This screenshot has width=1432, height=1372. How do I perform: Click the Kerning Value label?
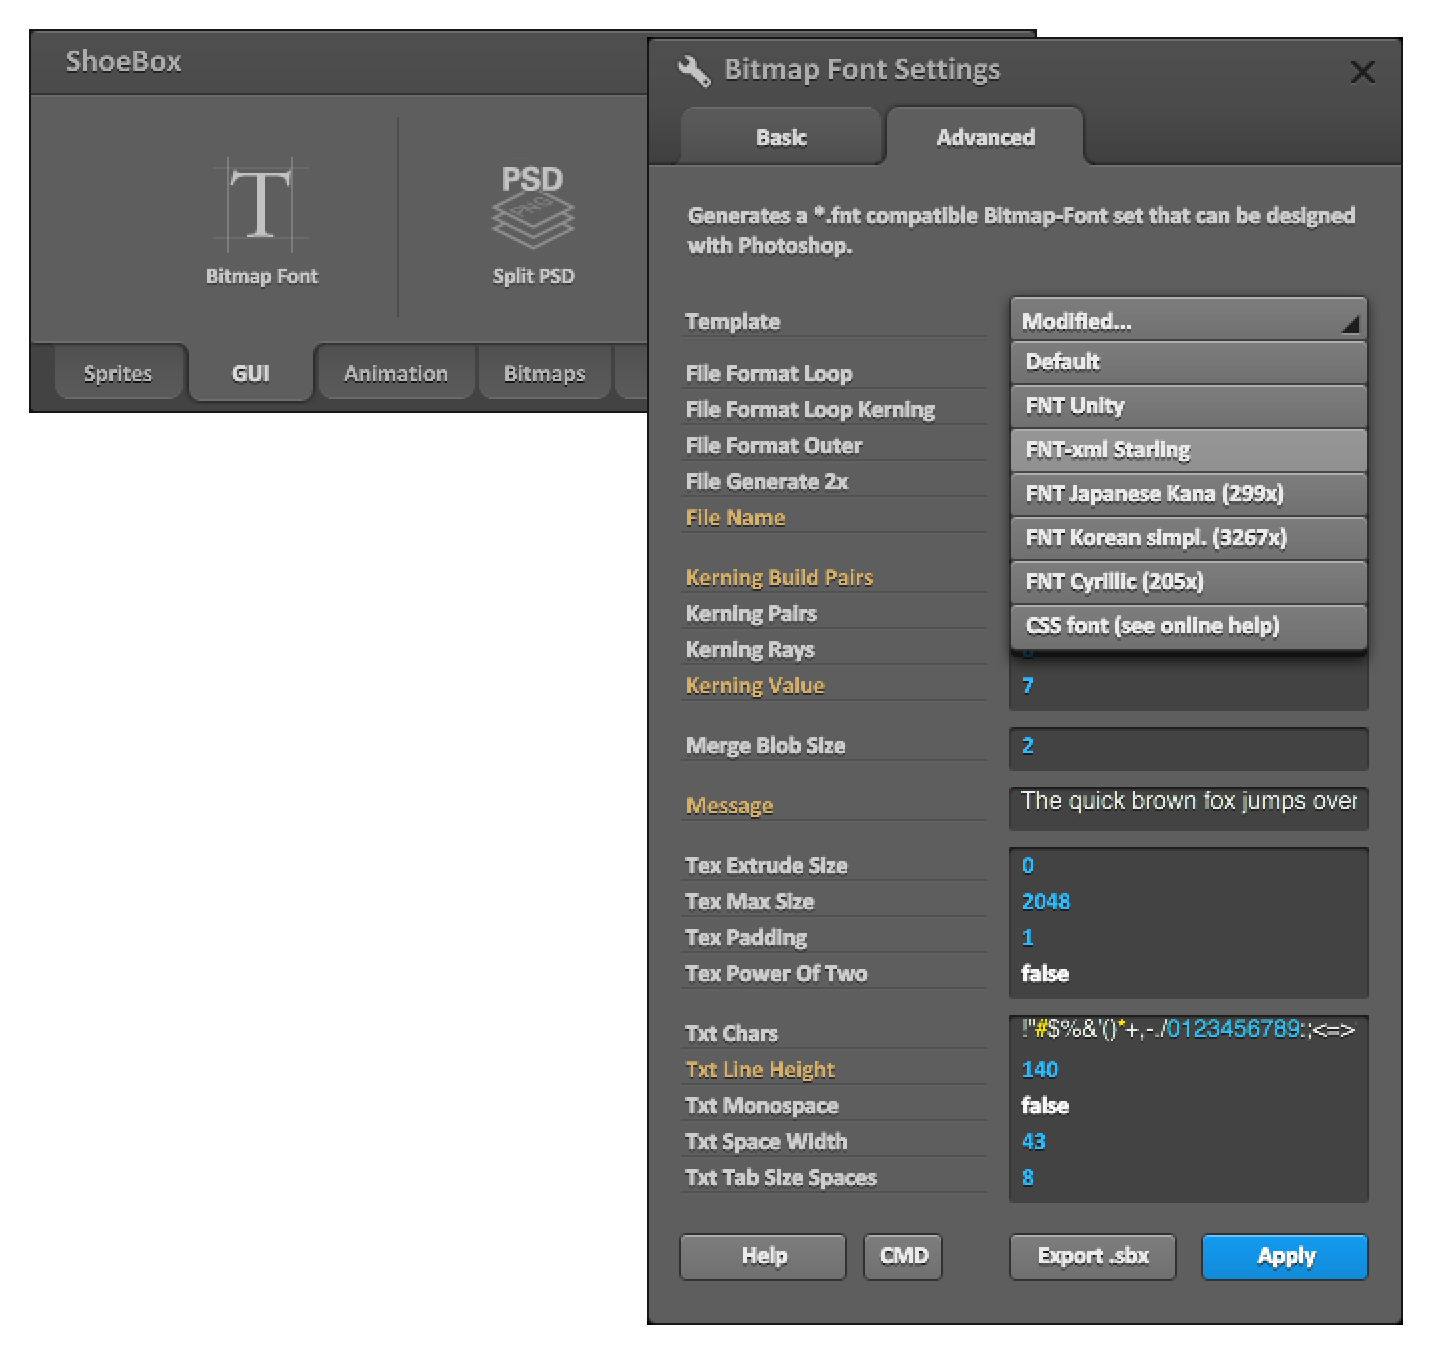click(x=755, y=686)
